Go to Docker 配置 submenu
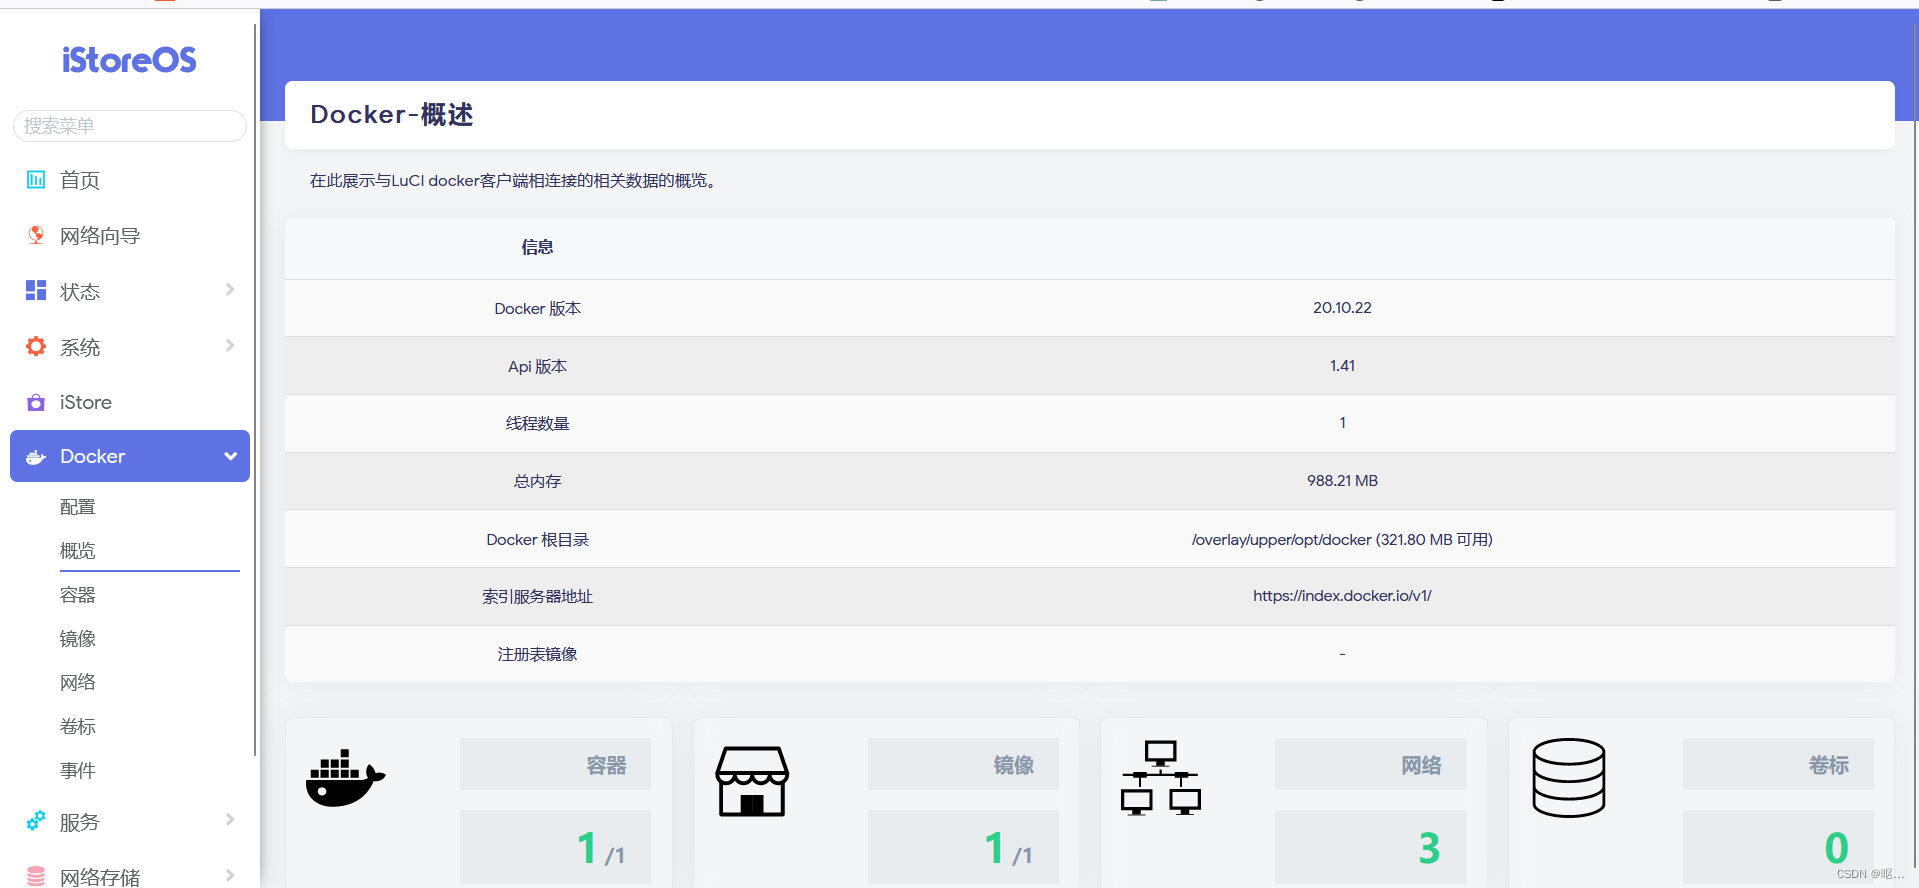This screenshot has height=888, width=1919. [x=78, y=507]
